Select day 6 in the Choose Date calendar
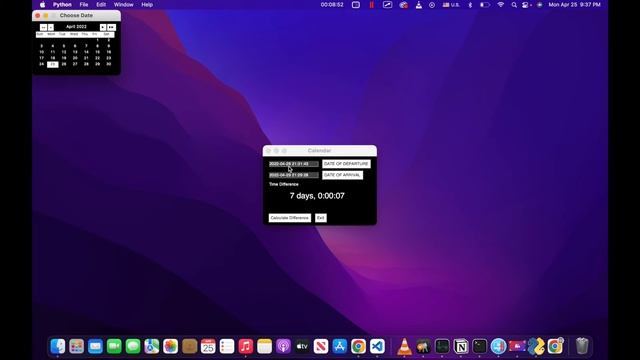 (x=75, y=46)
